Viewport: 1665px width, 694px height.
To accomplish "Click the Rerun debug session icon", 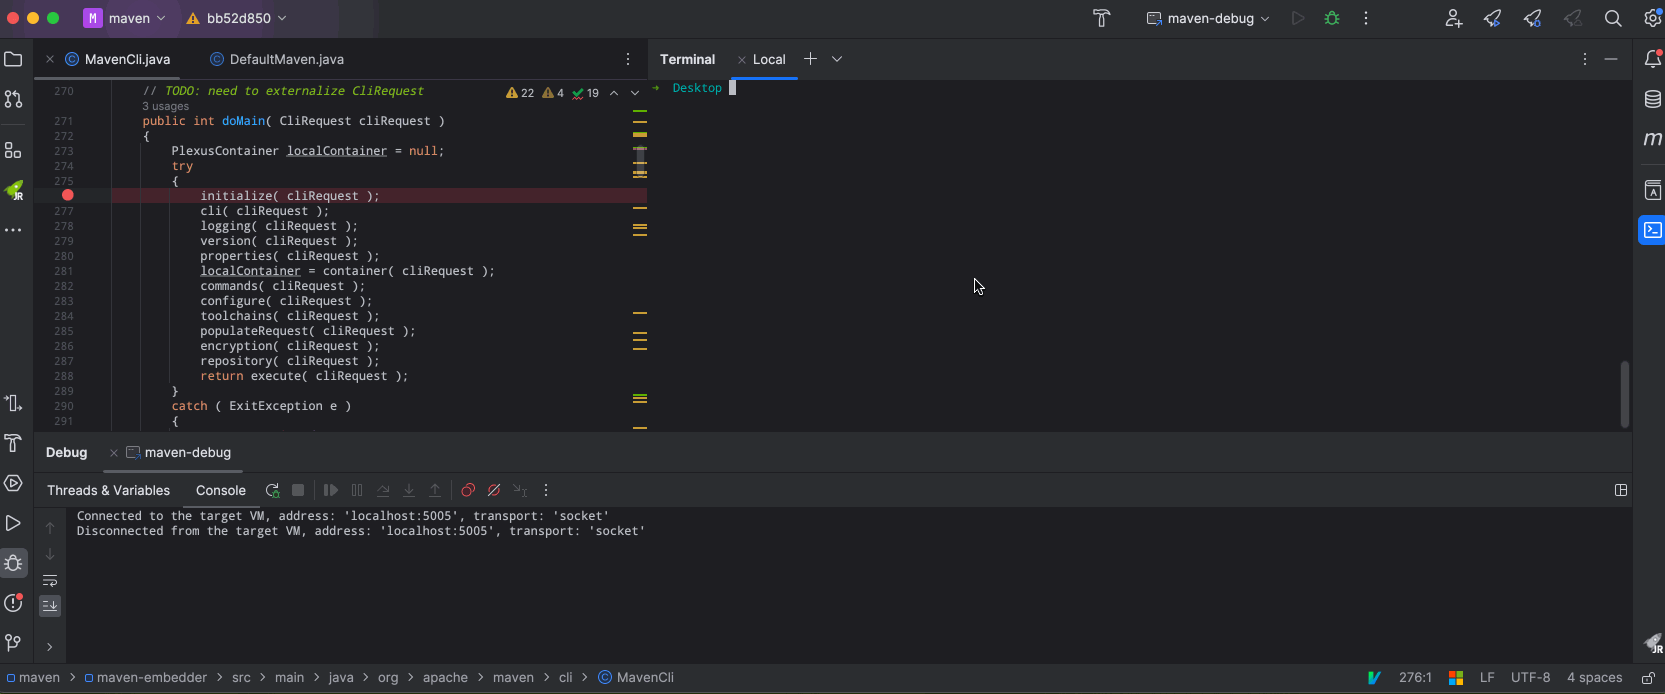I will [272, 490].
